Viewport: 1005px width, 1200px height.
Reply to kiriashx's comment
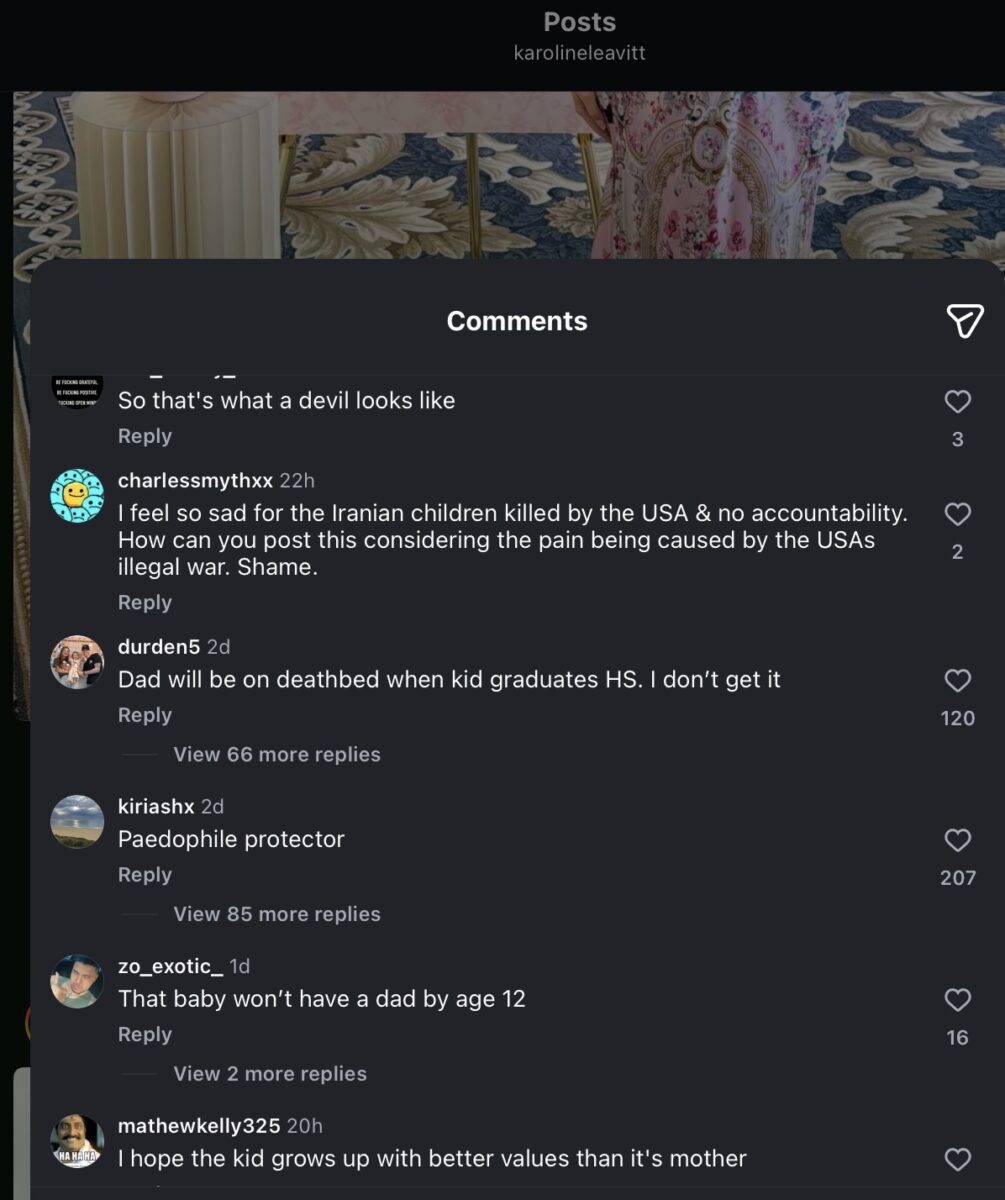(145, 875)
